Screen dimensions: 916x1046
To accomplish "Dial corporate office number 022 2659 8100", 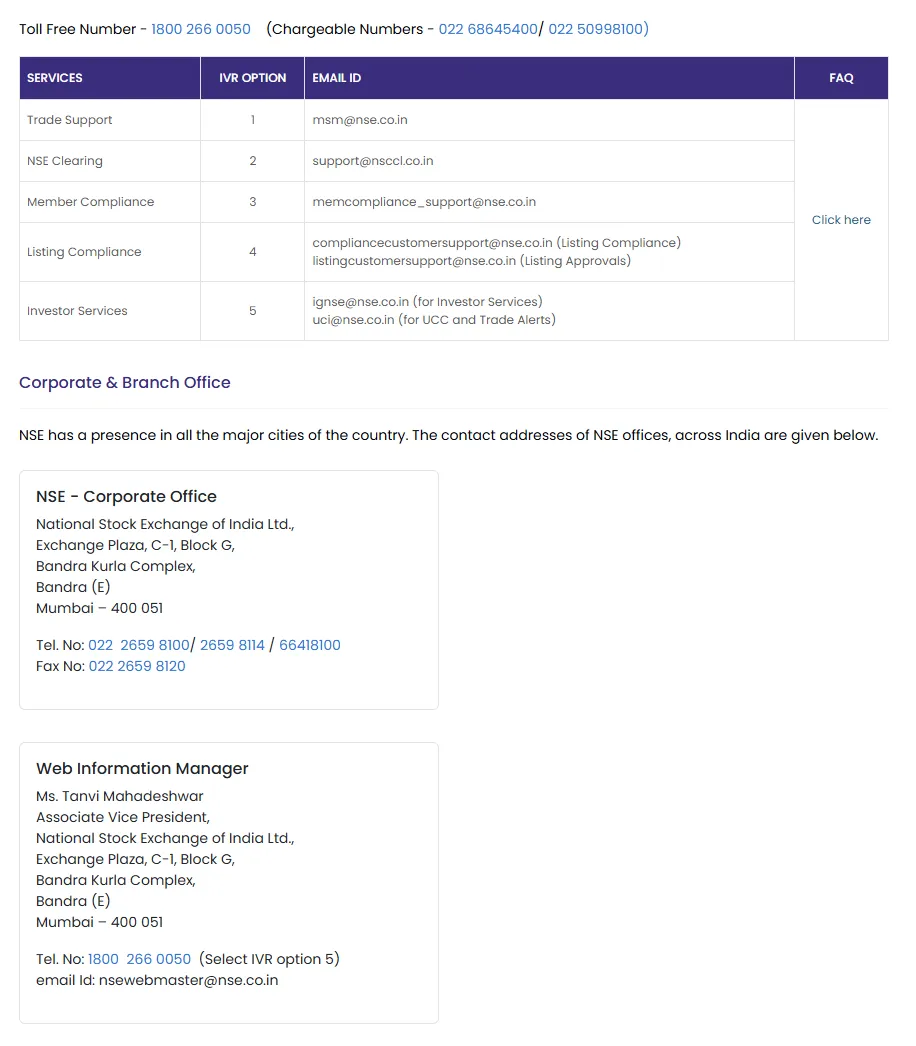I will (138, 645).
